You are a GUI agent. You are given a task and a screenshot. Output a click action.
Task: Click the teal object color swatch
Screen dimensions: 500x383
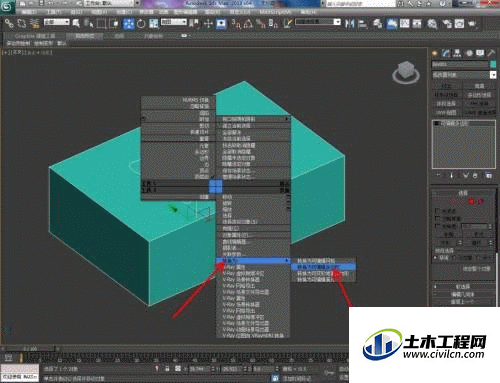click(493, 64)
